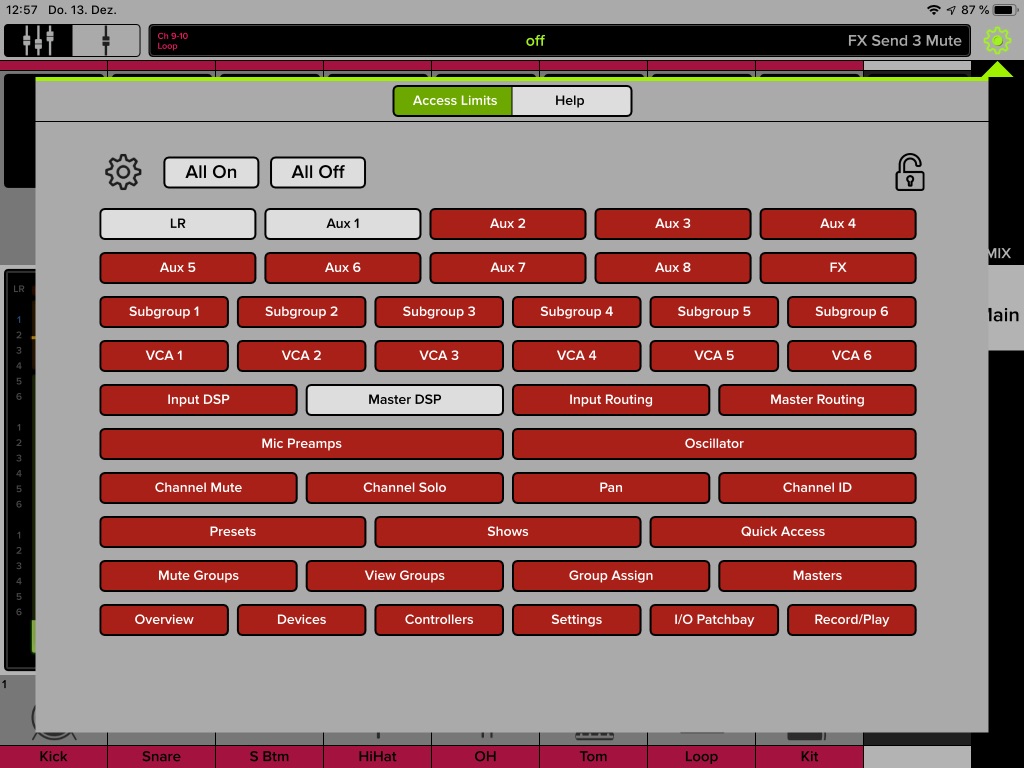Toggle Aux 1 access

pos(343,224)
